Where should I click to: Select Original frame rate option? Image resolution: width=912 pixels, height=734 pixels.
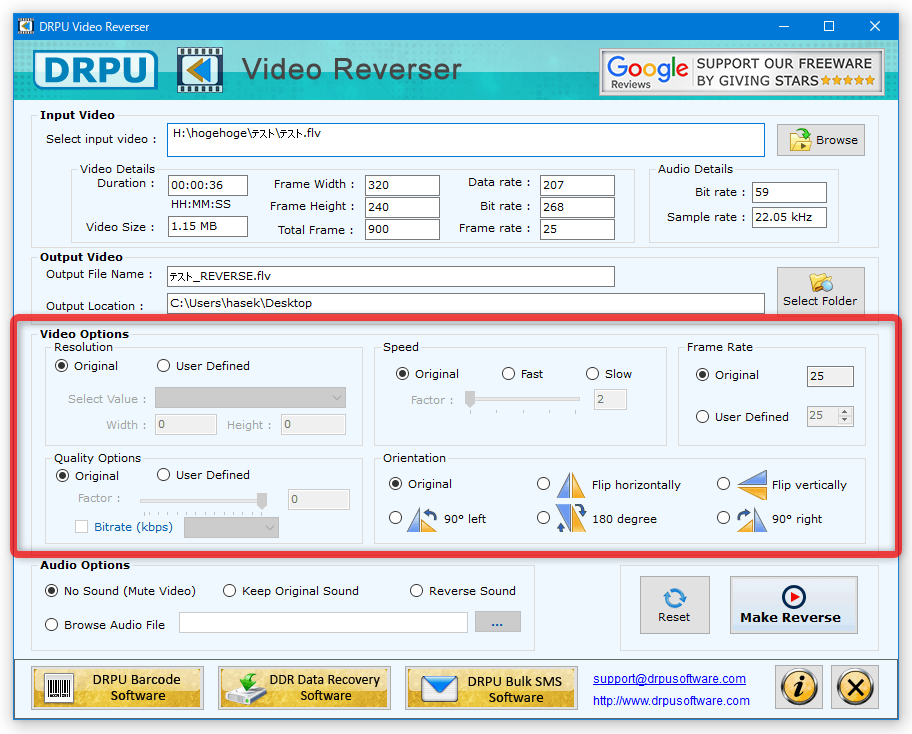coord(703,375)
